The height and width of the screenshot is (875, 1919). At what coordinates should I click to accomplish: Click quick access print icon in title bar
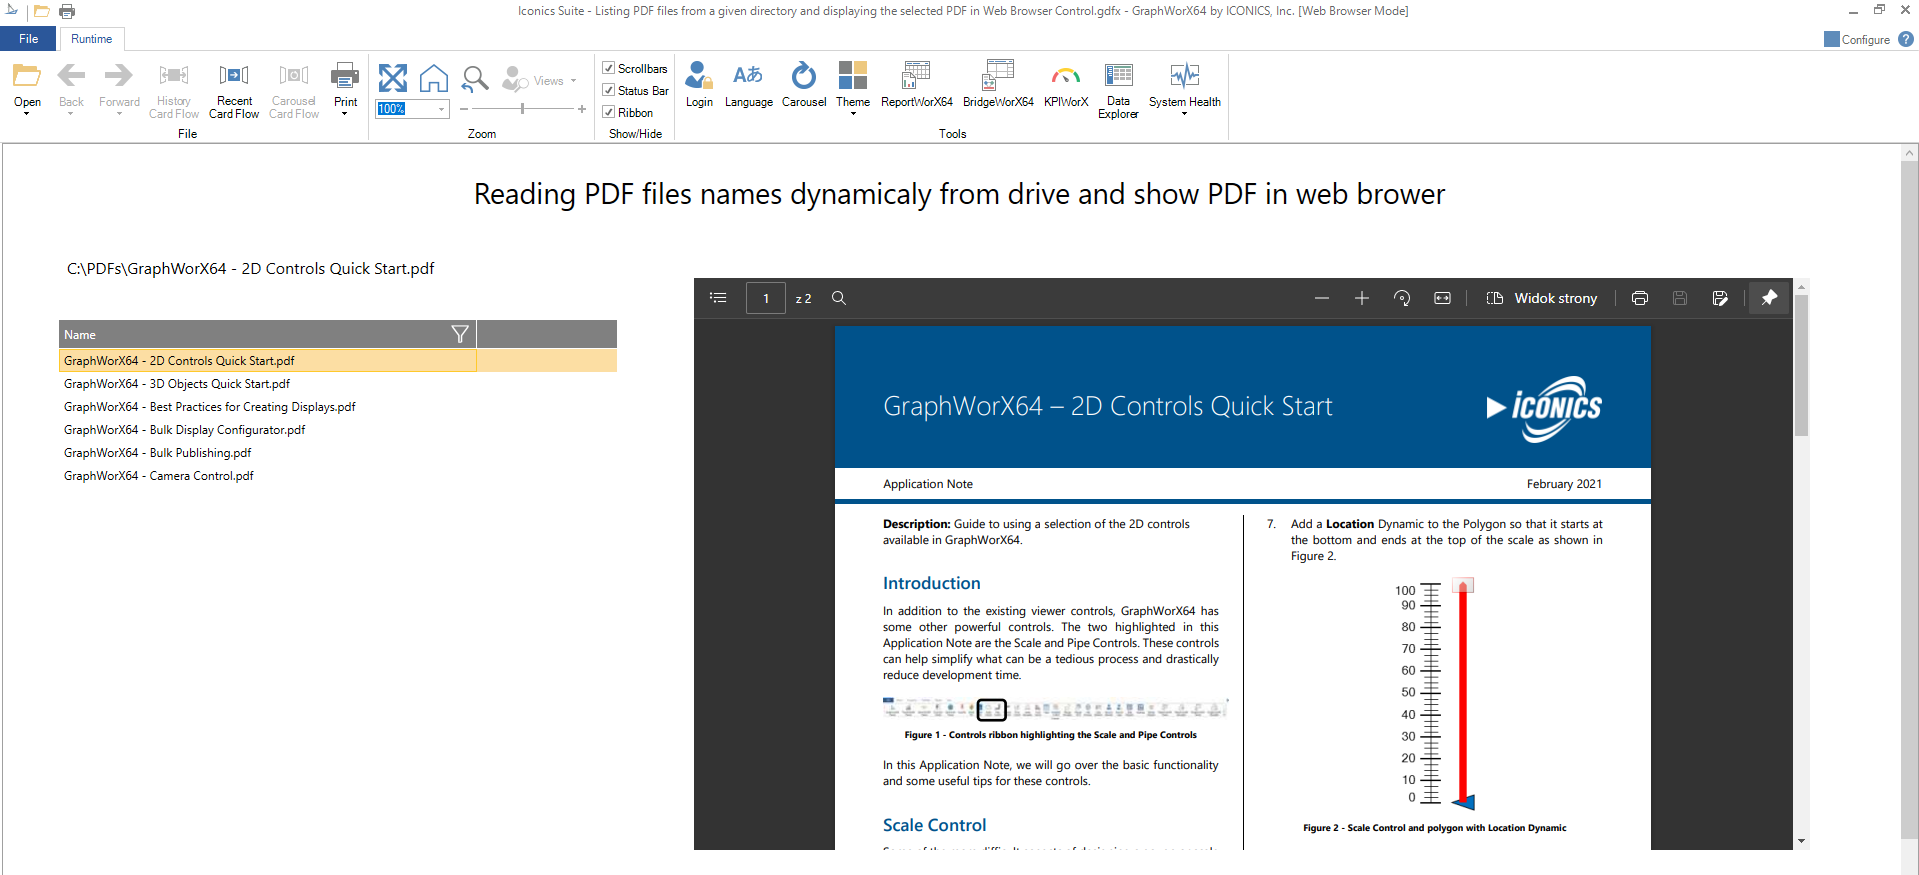tap(67, 11)
